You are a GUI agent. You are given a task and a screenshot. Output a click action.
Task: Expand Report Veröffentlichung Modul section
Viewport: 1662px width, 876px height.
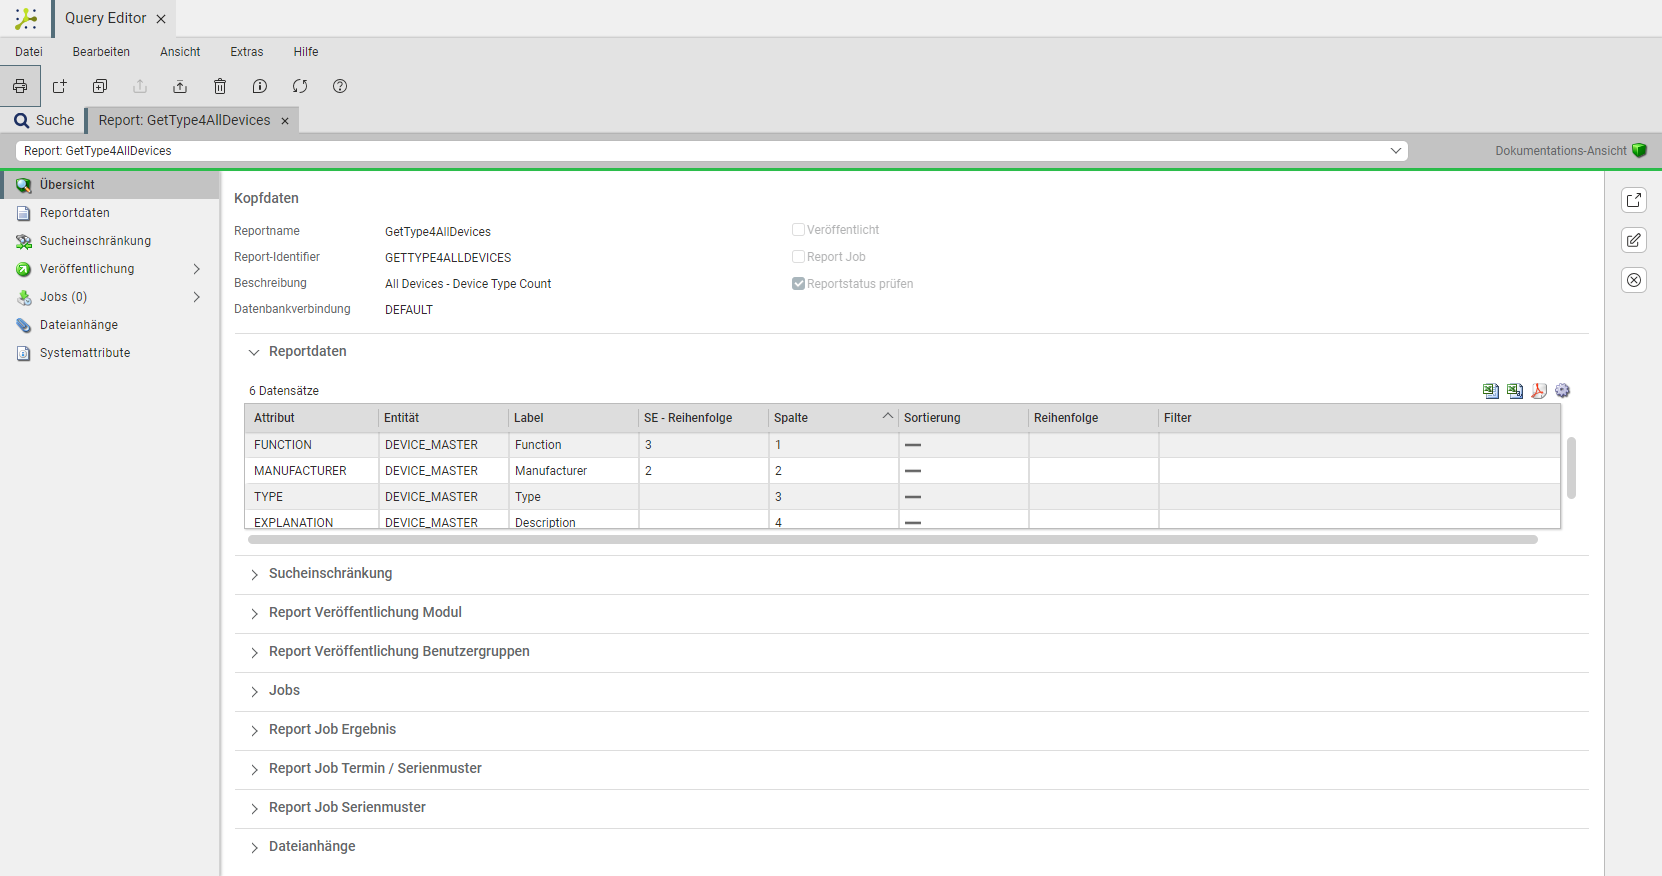point(254,613)
